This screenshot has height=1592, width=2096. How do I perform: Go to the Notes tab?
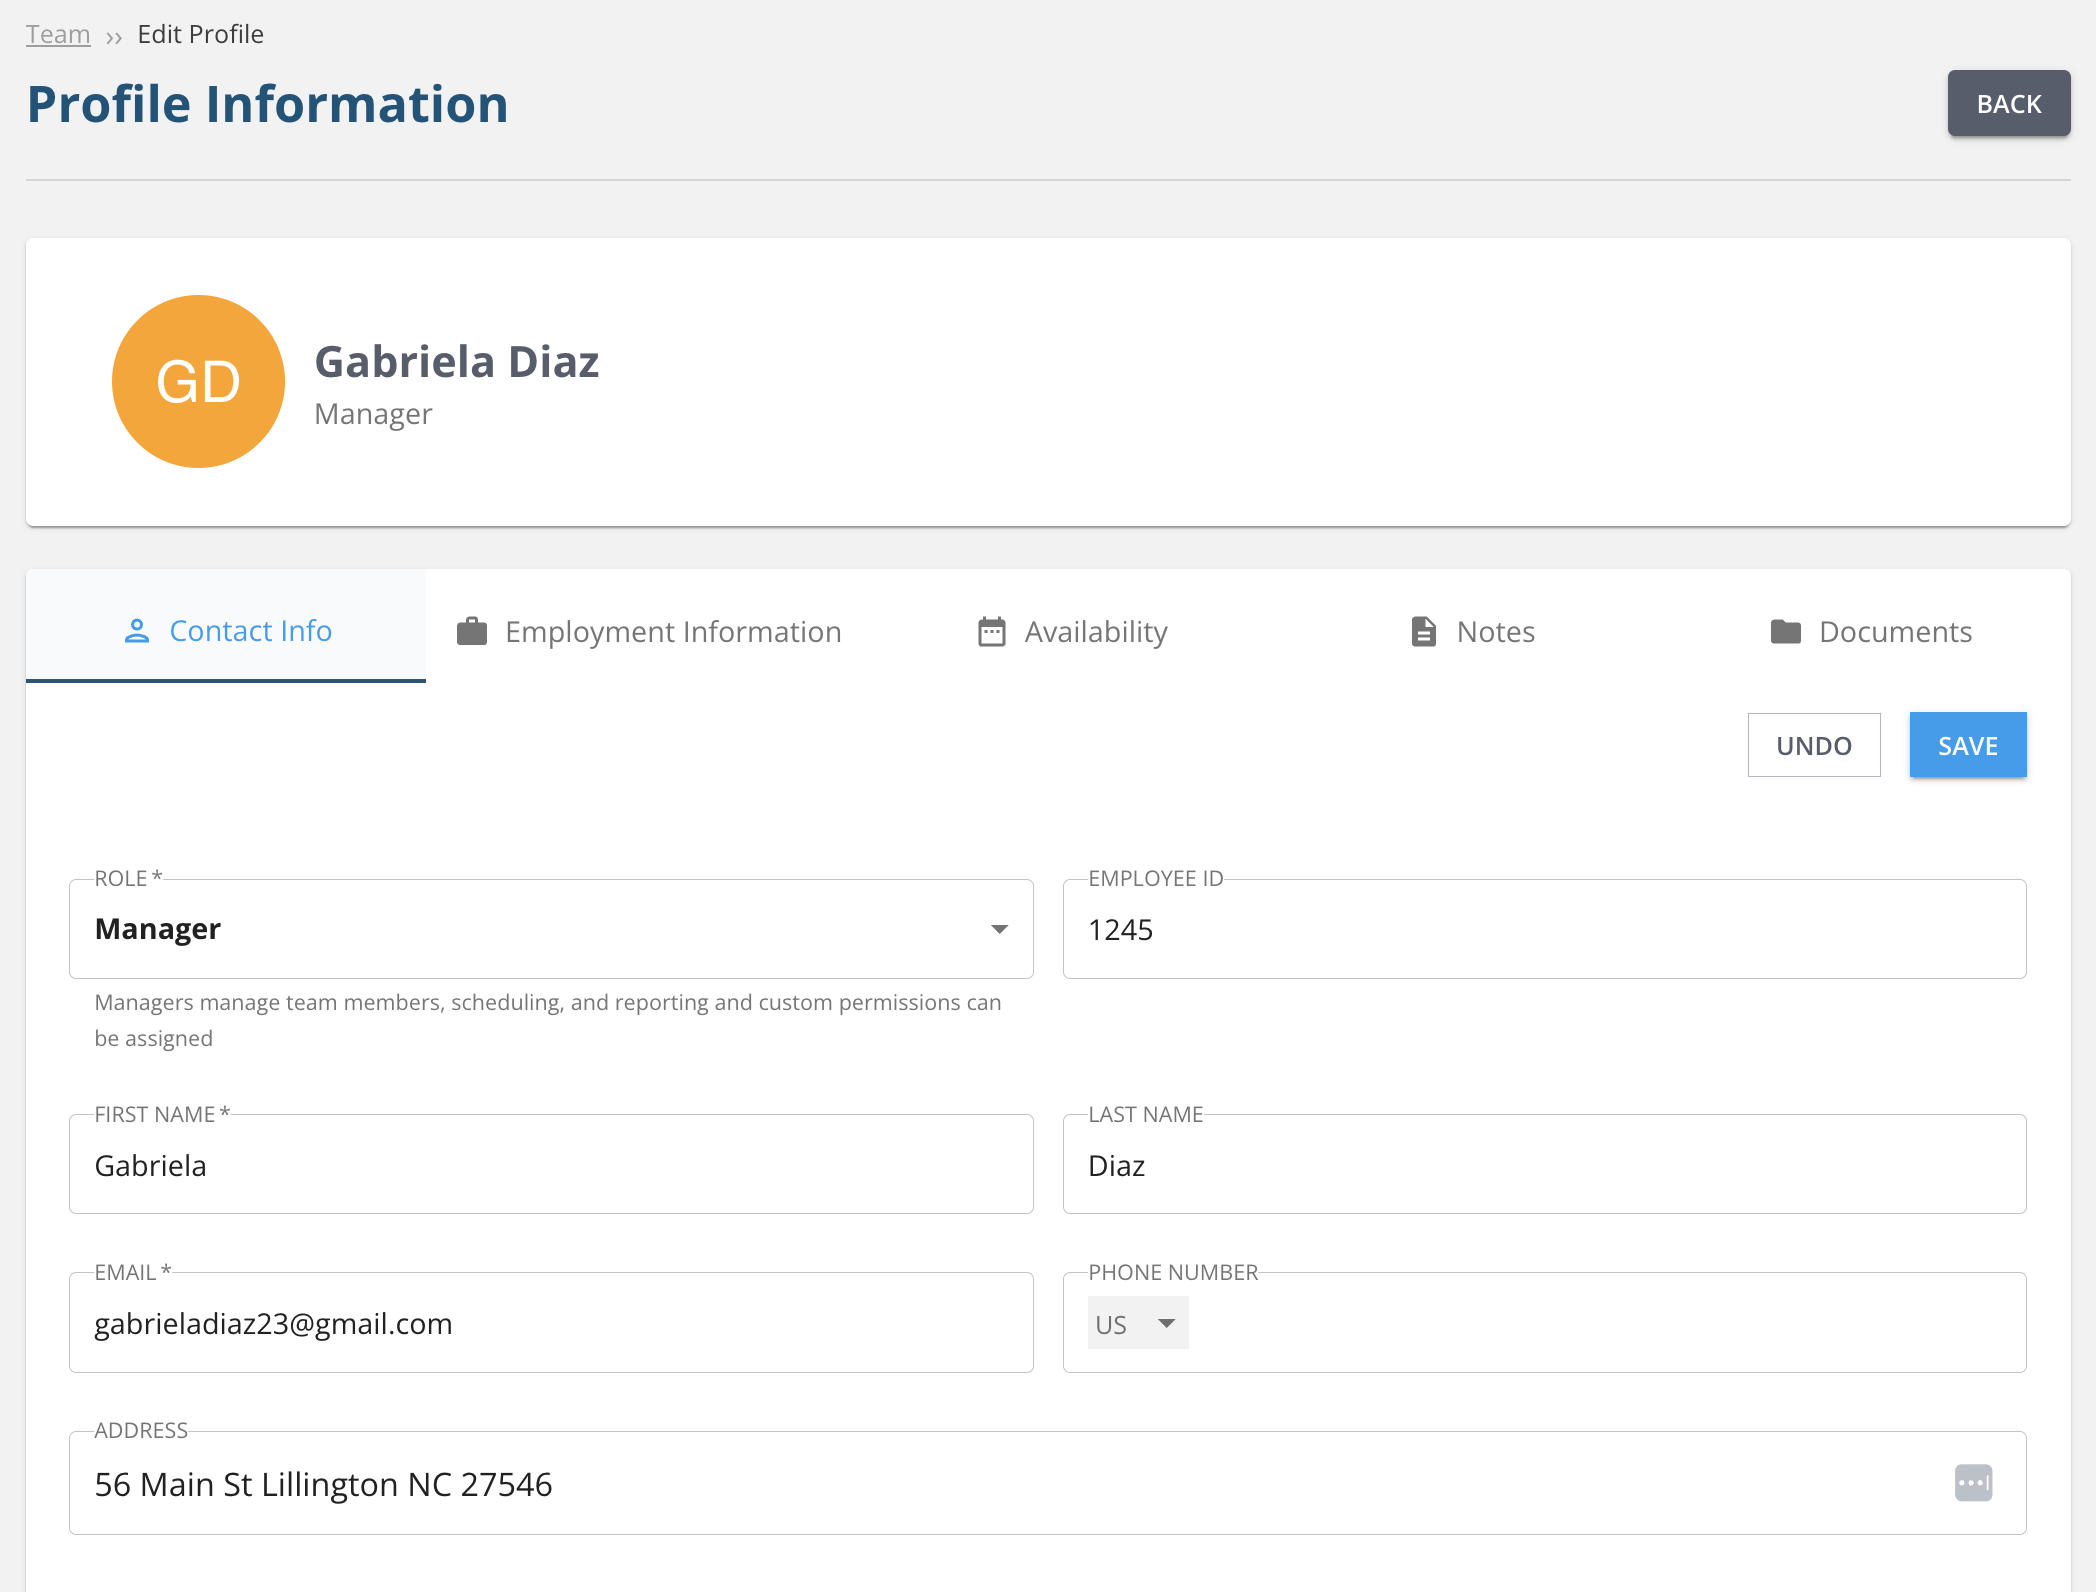1473,632
